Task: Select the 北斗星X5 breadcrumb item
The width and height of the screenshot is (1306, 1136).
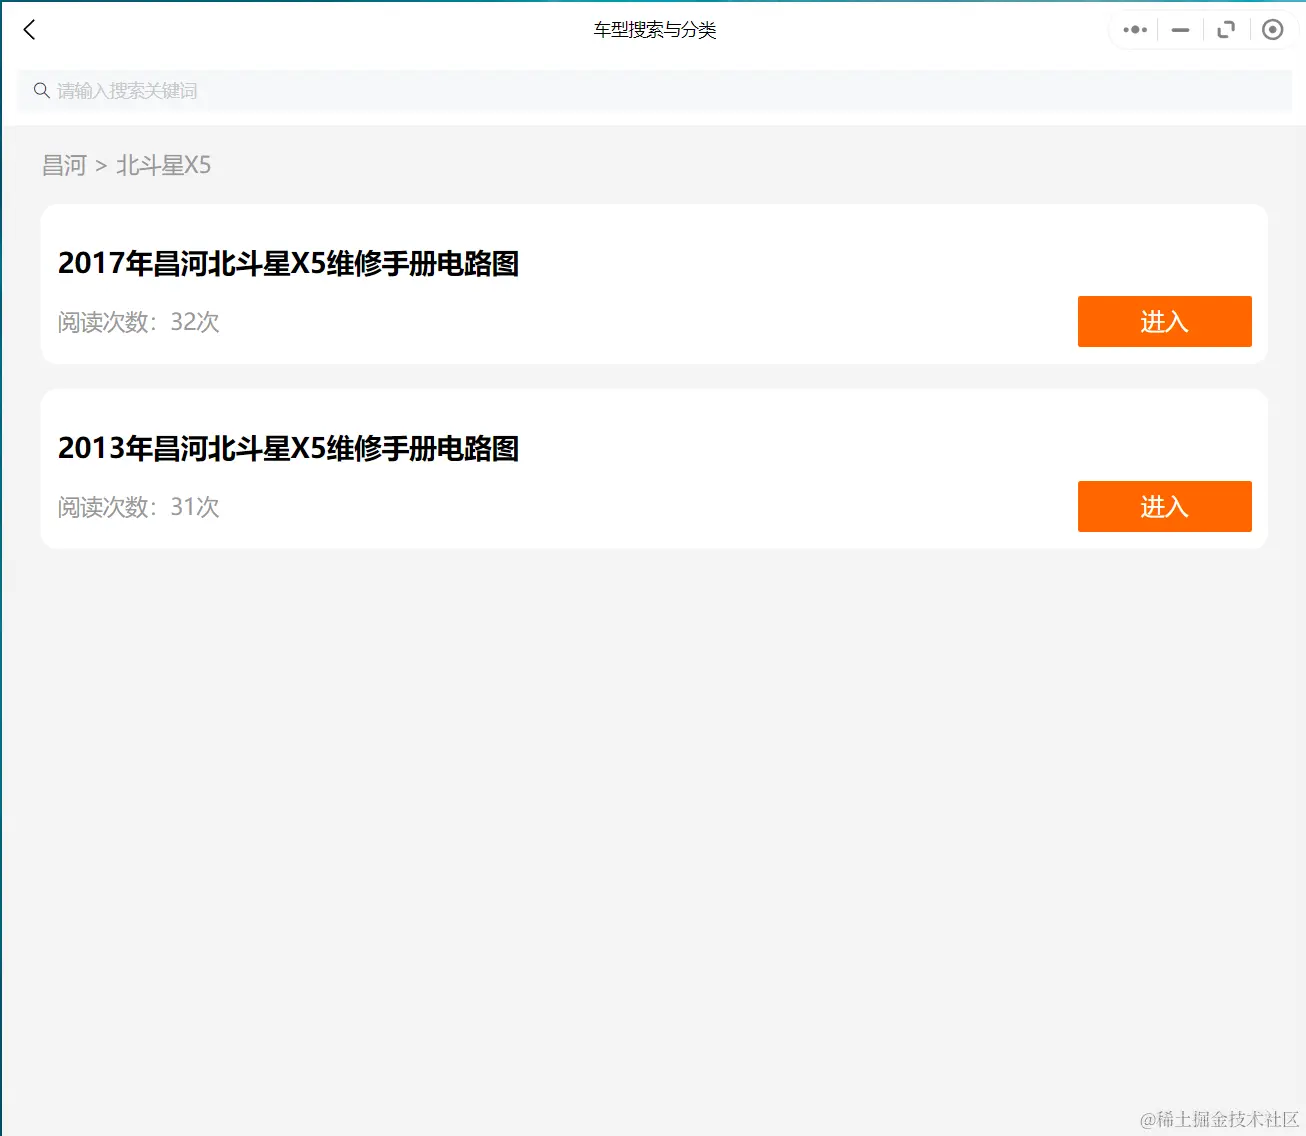Action: pos(163,164)
